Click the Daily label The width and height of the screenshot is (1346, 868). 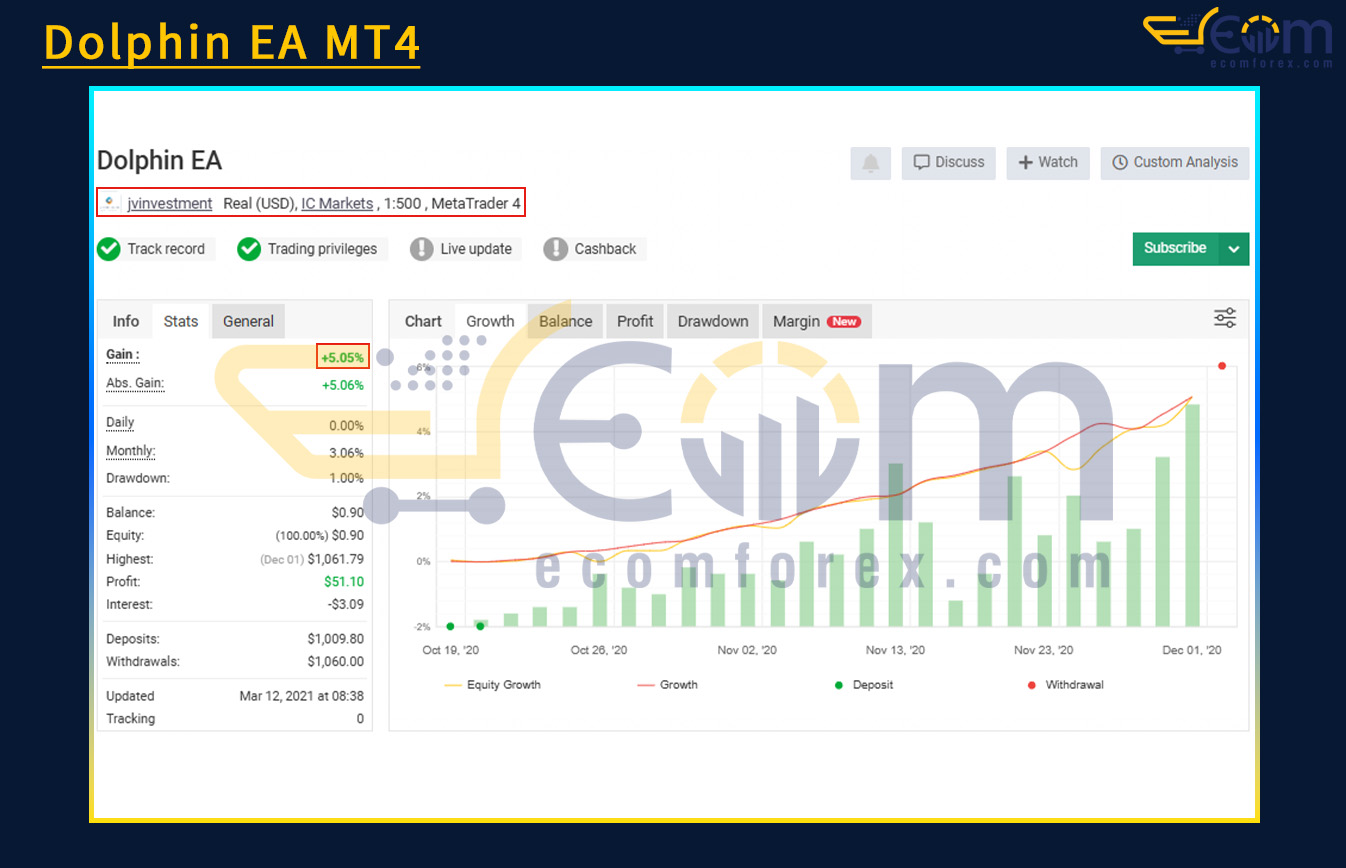point(120,423)
